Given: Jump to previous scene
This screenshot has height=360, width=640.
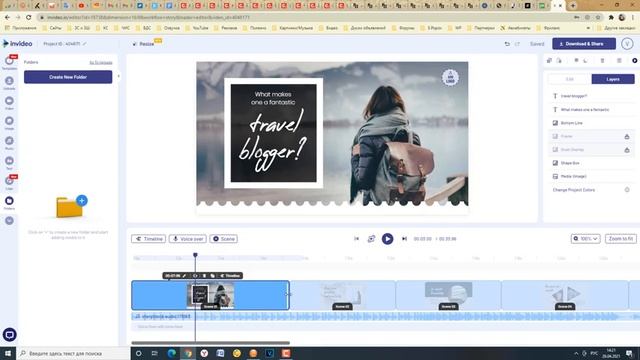Looking at the screenshot, I should 356,239.
